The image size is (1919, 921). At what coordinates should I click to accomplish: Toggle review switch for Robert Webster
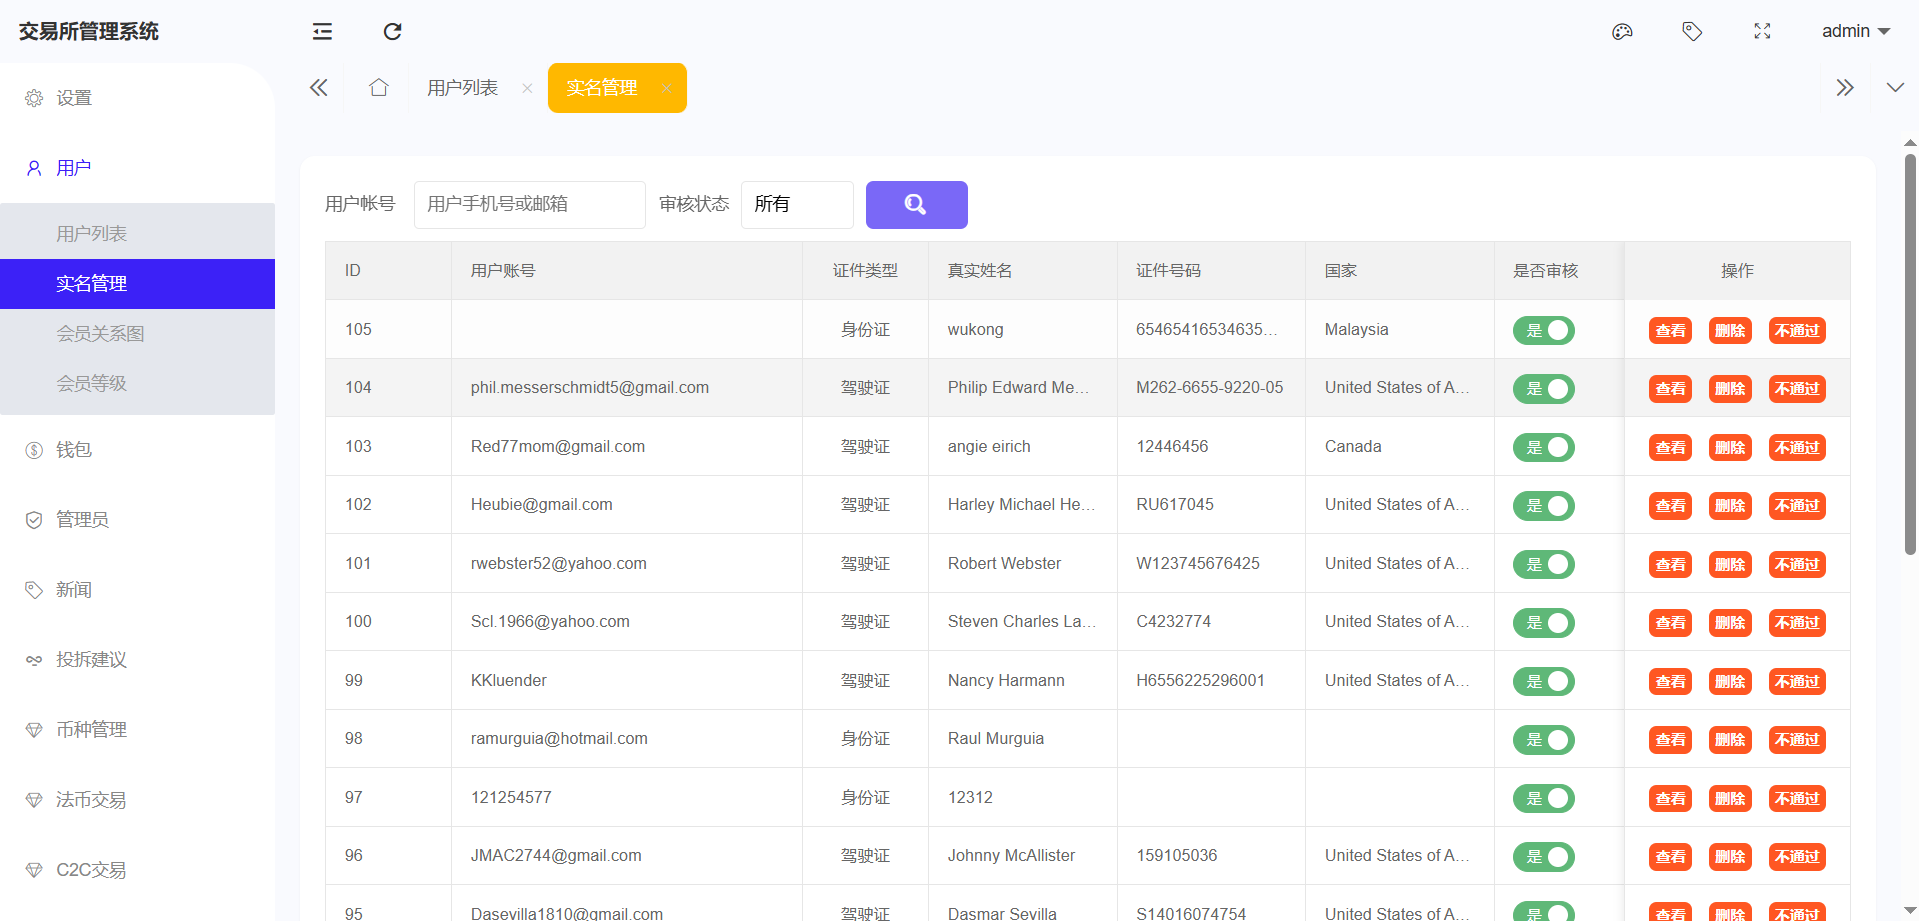coord(1543,564)
